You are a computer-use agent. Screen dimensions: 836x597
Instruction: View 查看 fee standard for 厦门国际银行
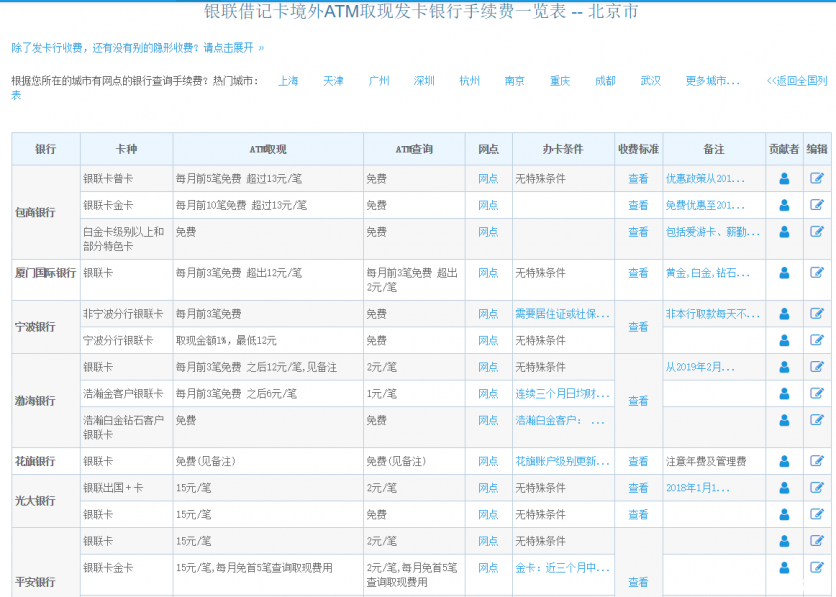point(638,273)
